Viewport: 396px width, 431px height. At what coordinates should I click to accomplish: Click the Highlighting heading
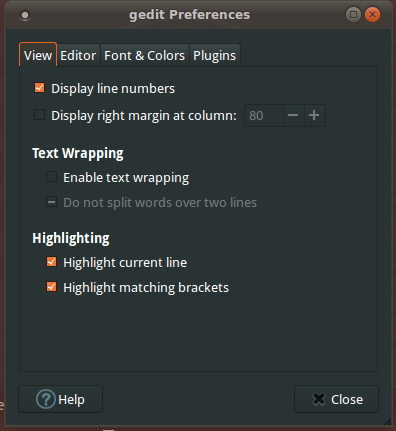[x=71, y=238]
